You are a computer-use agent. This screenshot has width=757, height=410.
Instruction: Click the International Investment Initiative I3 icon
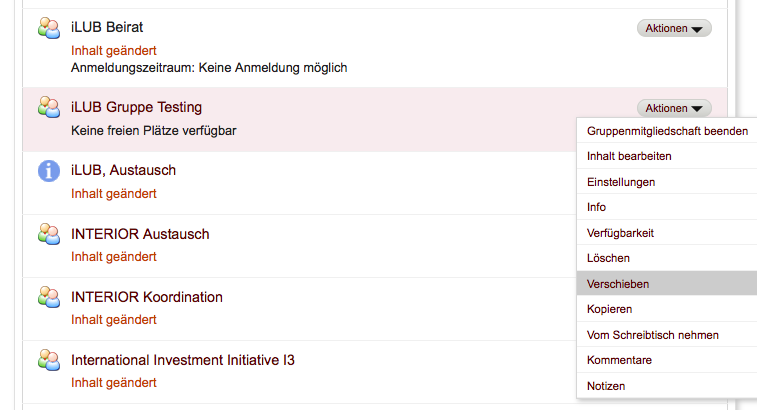coord(49,360)
